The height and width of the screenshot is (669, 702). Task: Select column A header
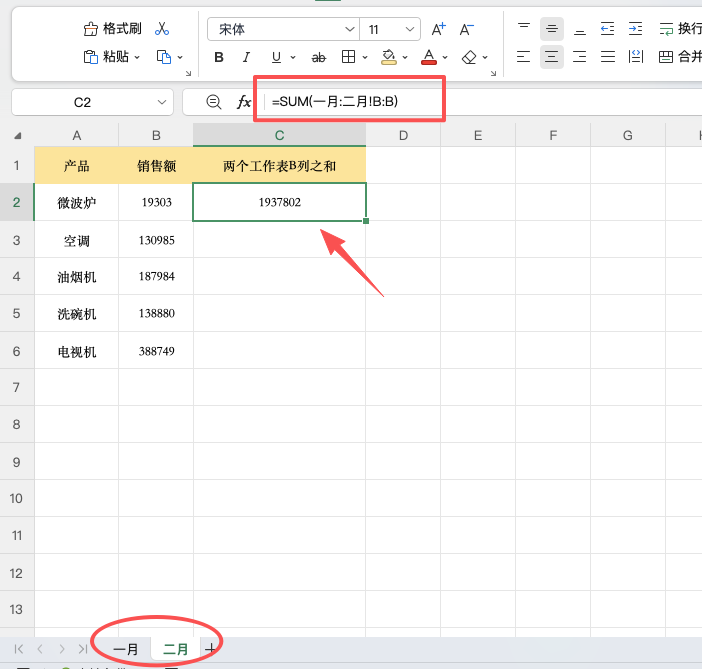coord(77,135)
